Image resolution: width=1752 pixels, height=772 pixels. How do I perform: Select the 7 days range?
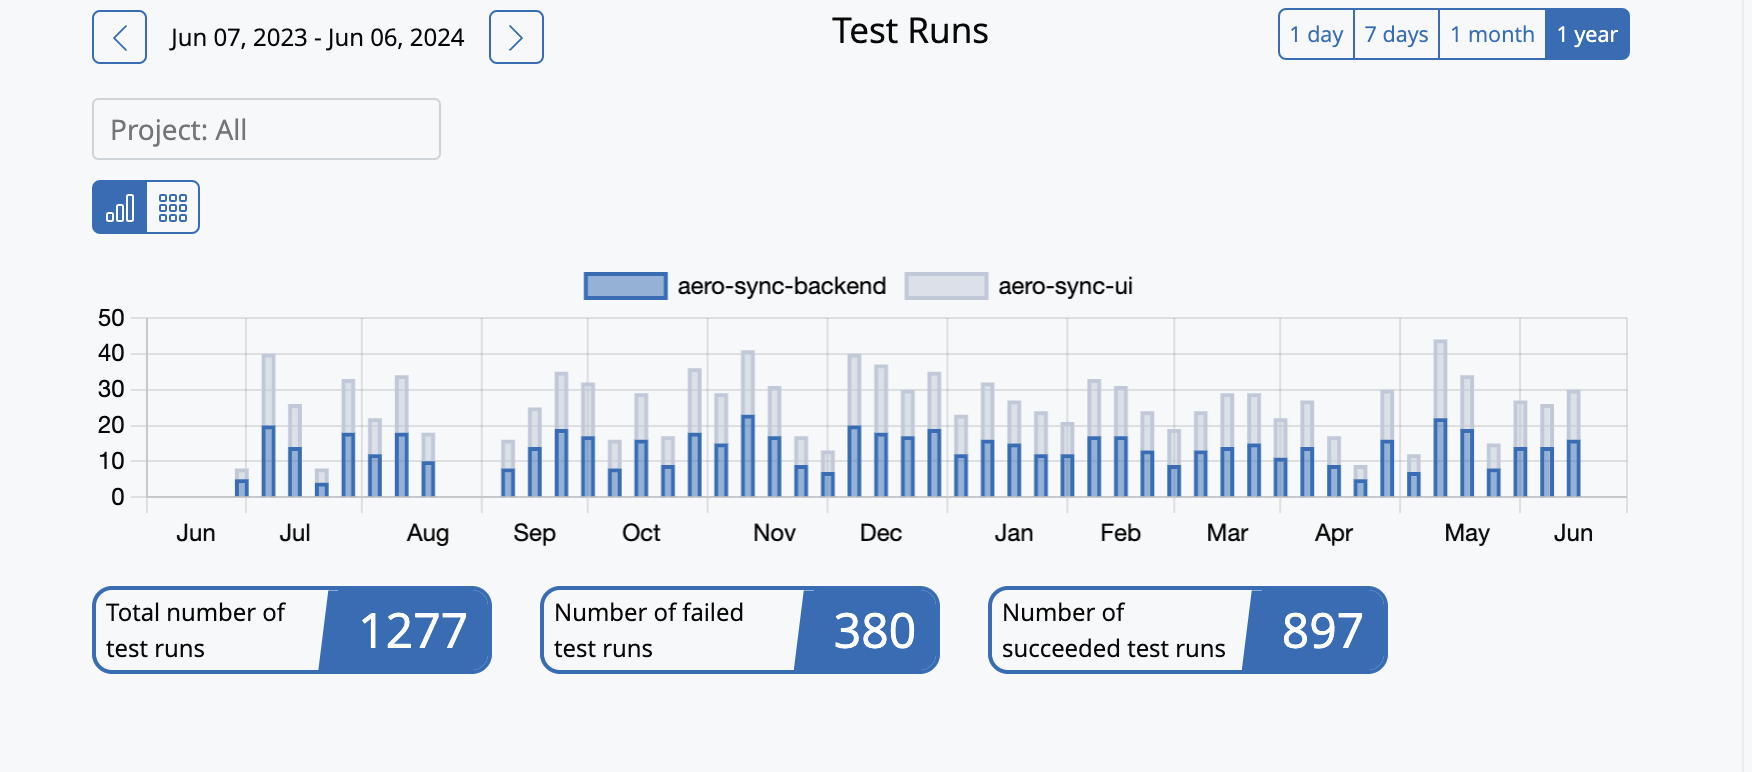tap(1396, 34)
